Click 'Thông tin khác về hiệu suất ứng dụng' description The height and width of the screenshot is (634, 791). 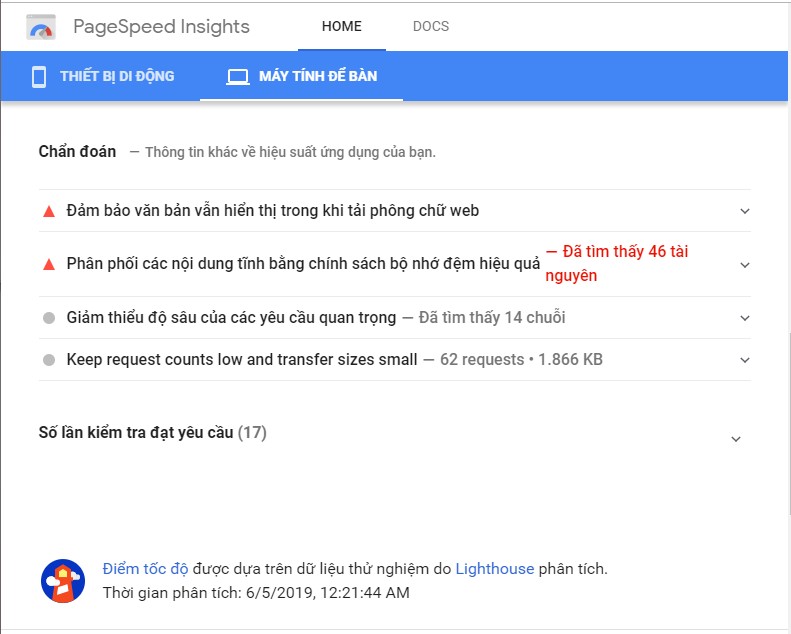point(291,152)
